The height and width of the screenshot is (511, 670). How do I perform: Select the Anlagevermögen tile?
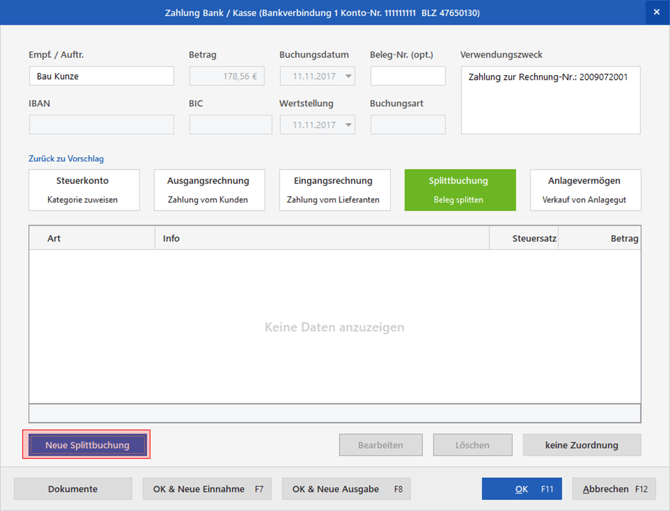[584, 190]
